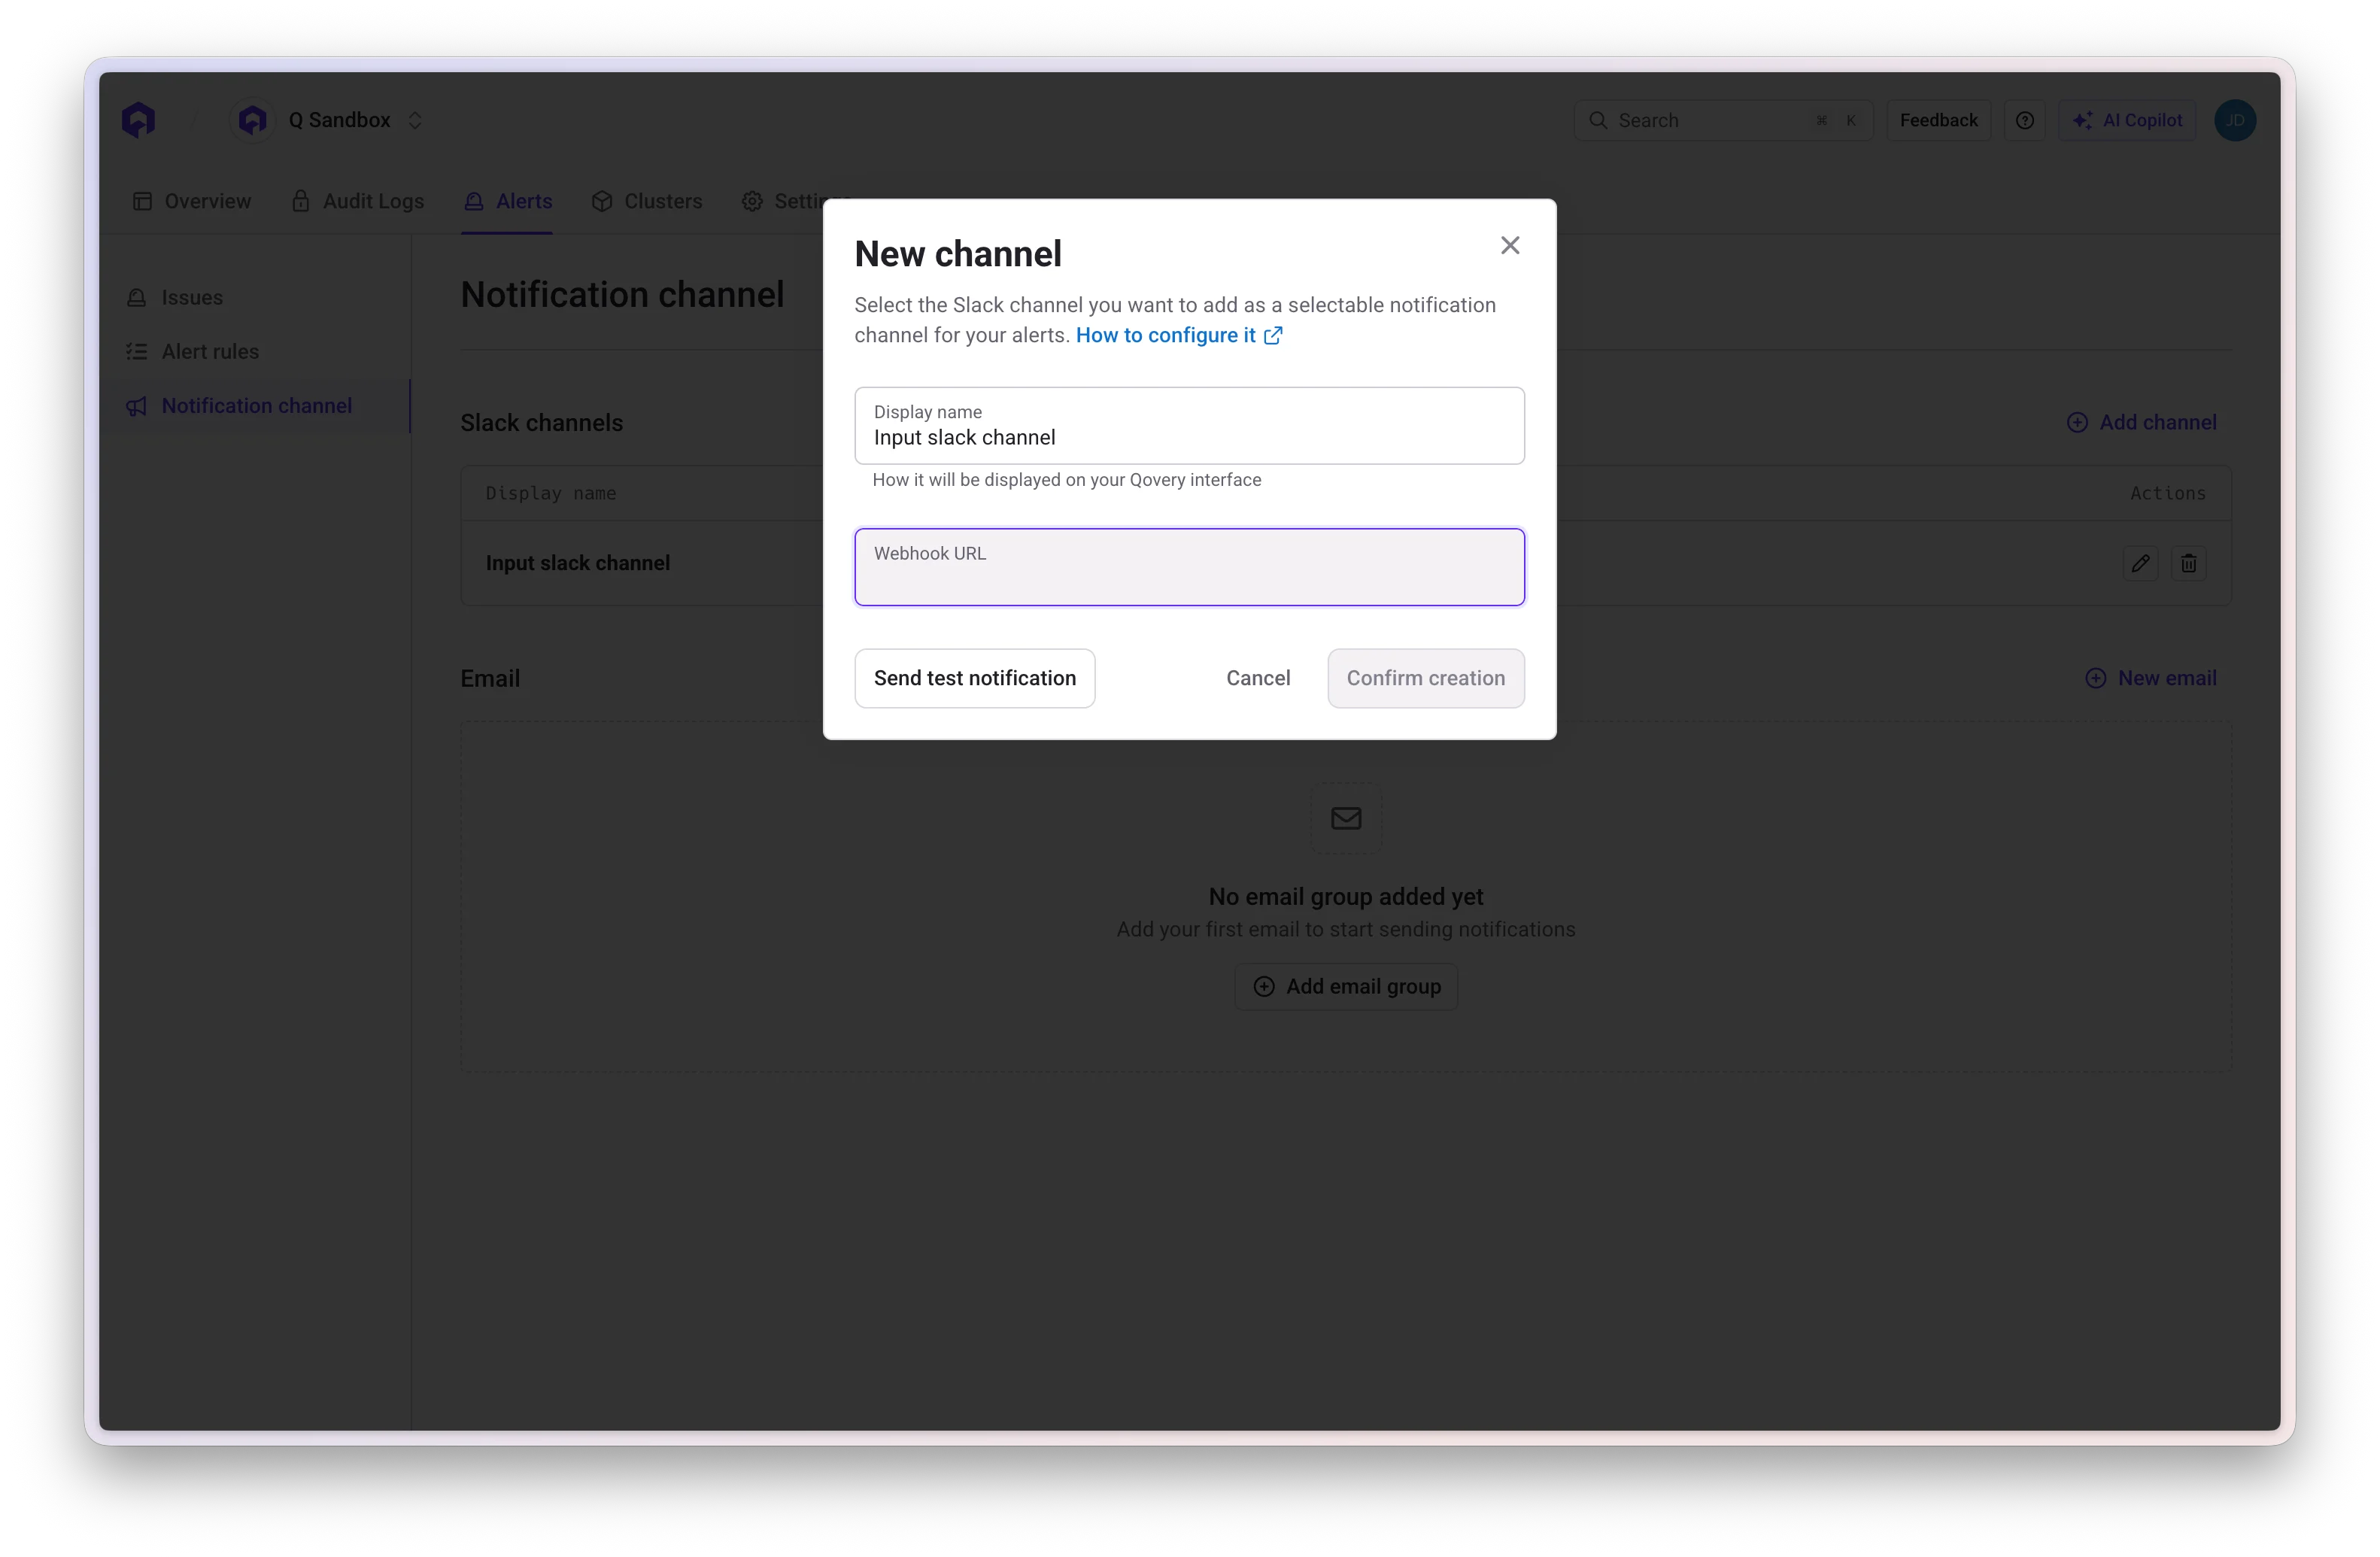Delete the Input slack channel row
2380x1557 pixels.
coord(2189,563)
